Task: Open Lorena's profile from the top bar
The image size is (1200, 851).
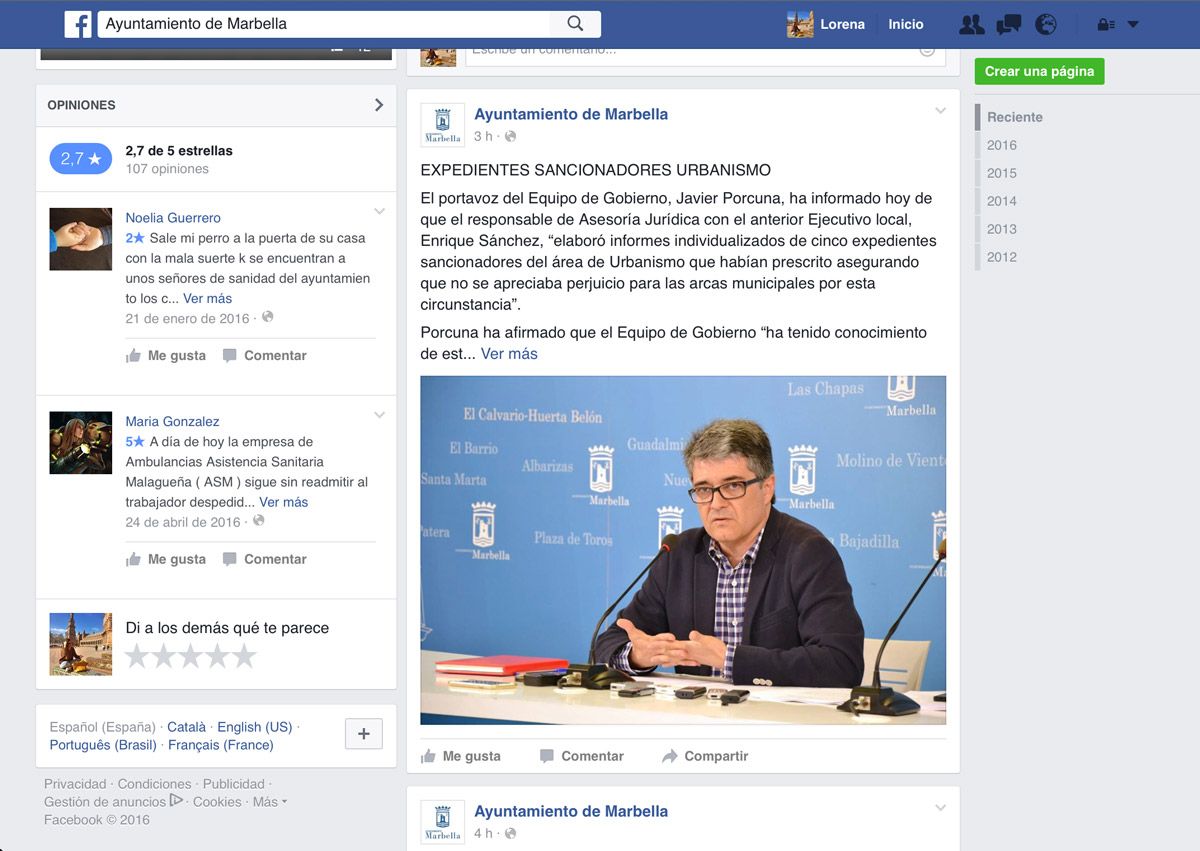Action: 826,25
